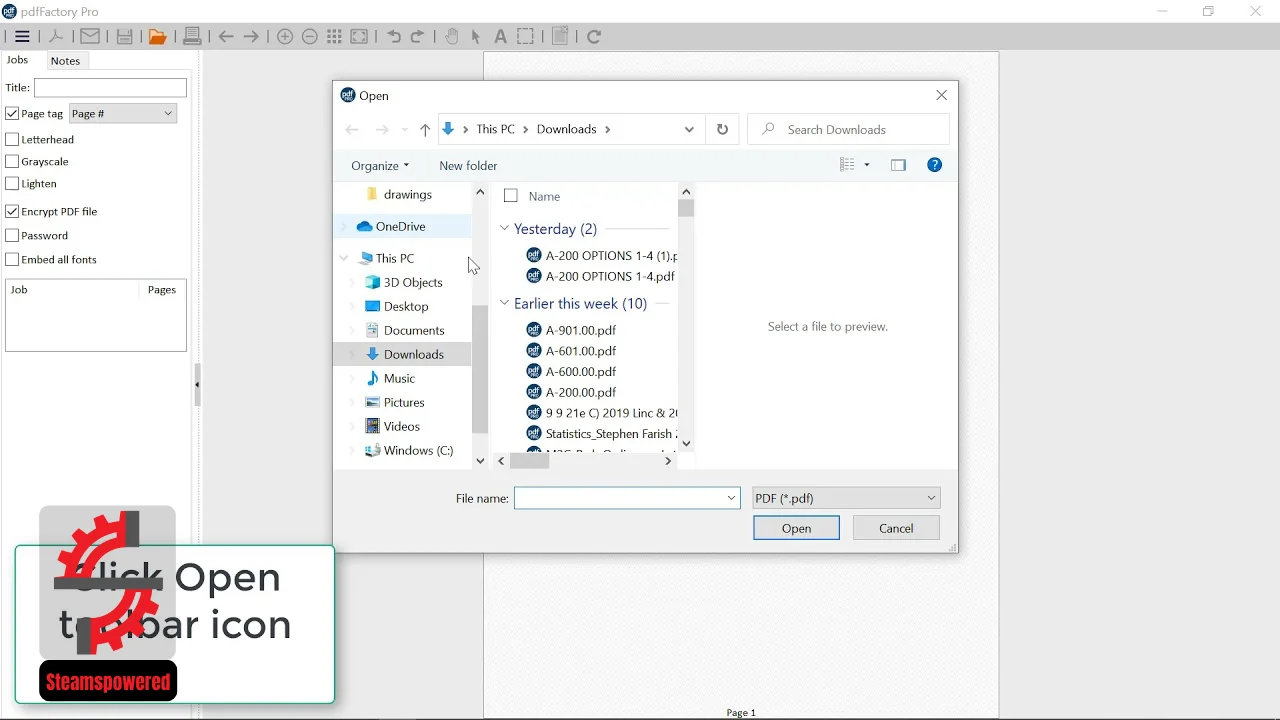Select Documents in the navigation tree
Image resolution: width=1280 pixels, height=720 pixels.
(414, 331)
